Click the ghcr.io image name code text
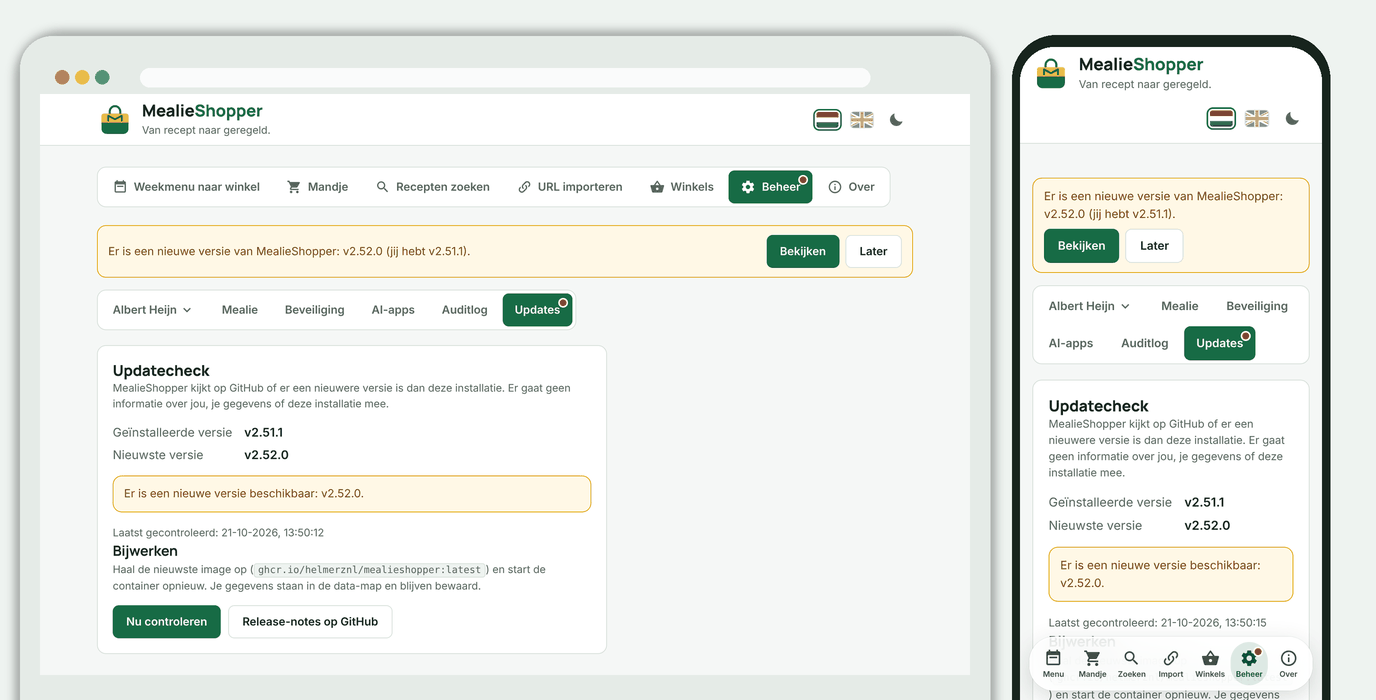This screenshot has height=700, width=1376. [370, 570]
